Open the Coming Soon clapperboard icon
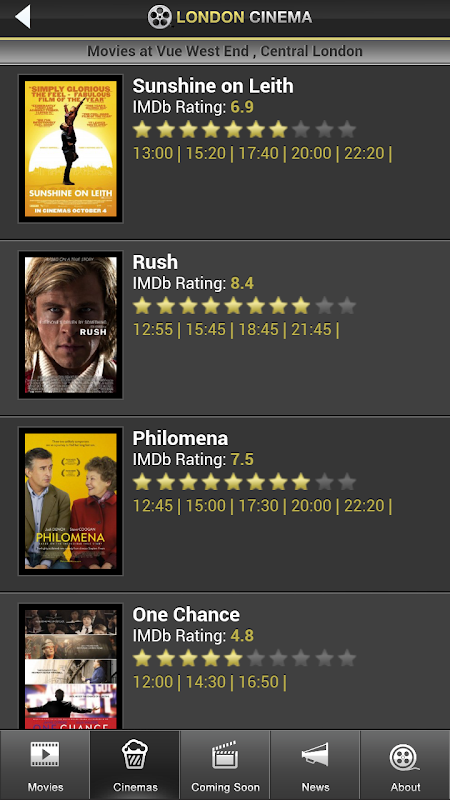450x800 pixels. pyautogui.click(x=225, y=756)
